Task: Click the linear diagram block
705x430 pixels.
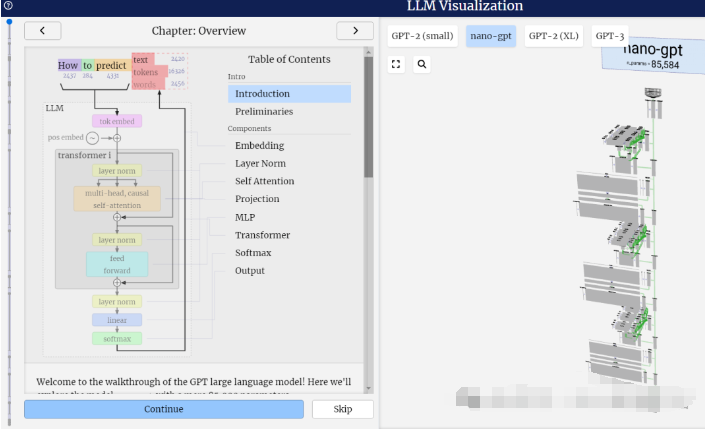Action: pyautogui.click(x=117, y=320)
